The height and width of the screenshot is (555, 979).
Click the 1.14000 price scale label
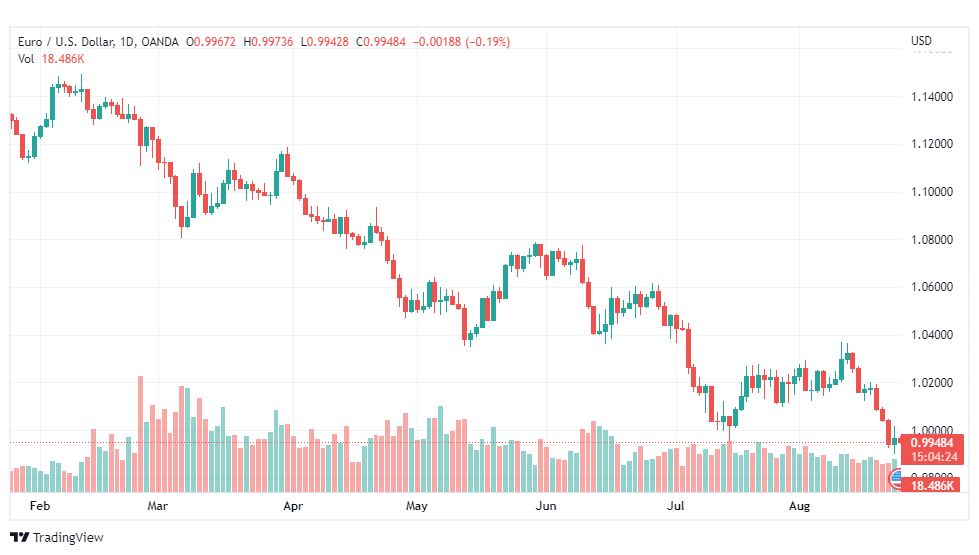click(x=932, y=97)
